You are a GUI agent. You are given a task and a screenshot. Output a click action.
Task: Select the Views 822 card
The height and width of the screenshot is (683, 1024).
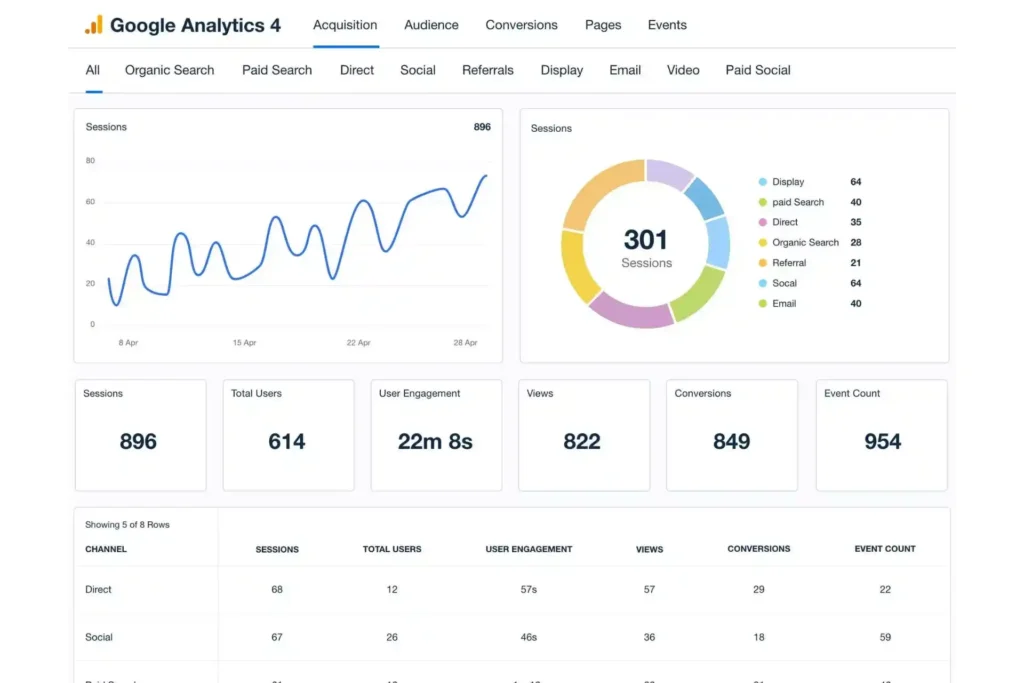point(584,435)
